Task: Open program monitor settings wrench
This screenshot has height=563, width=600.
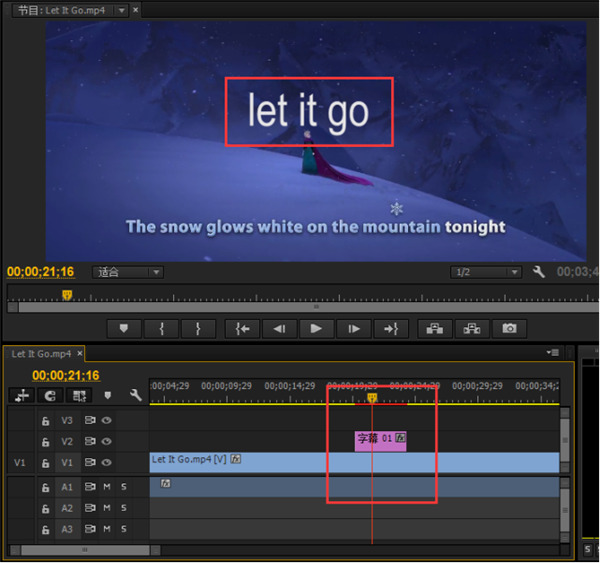Action: [x=539, y=272]
